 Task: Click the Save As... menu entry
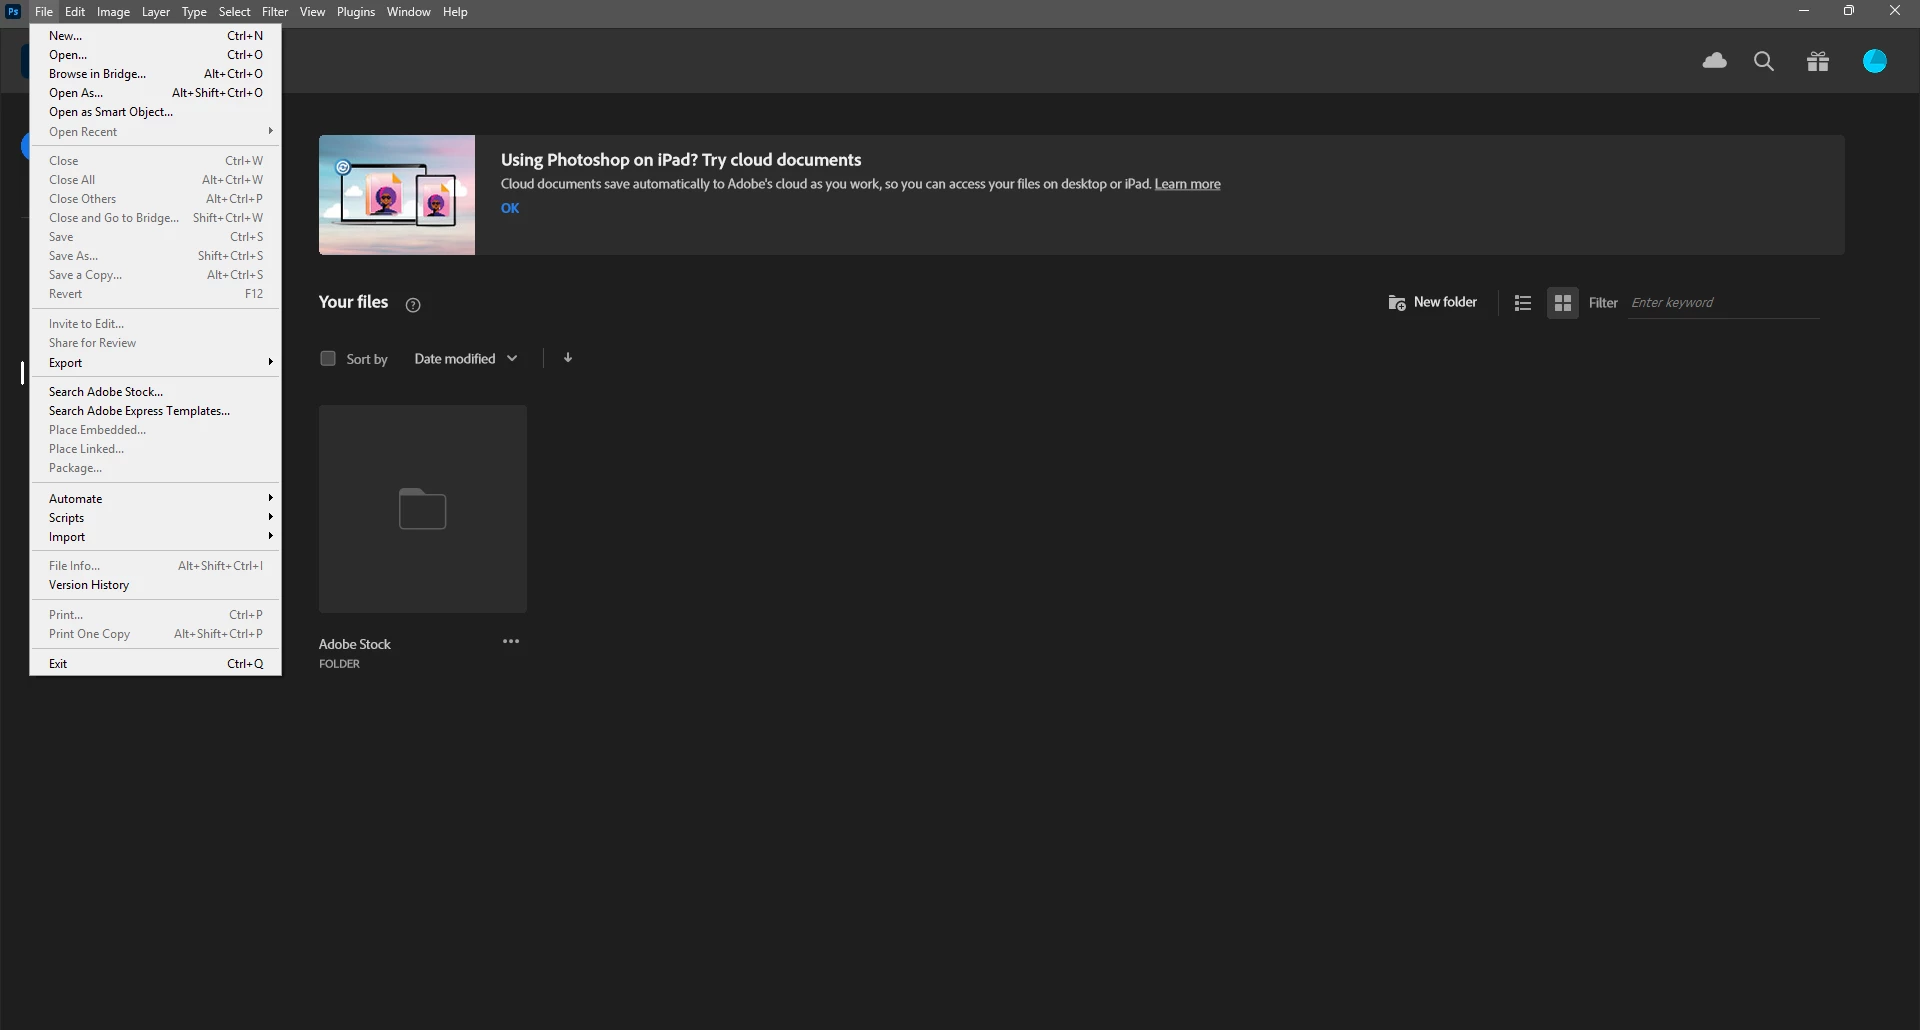[156, 256]
